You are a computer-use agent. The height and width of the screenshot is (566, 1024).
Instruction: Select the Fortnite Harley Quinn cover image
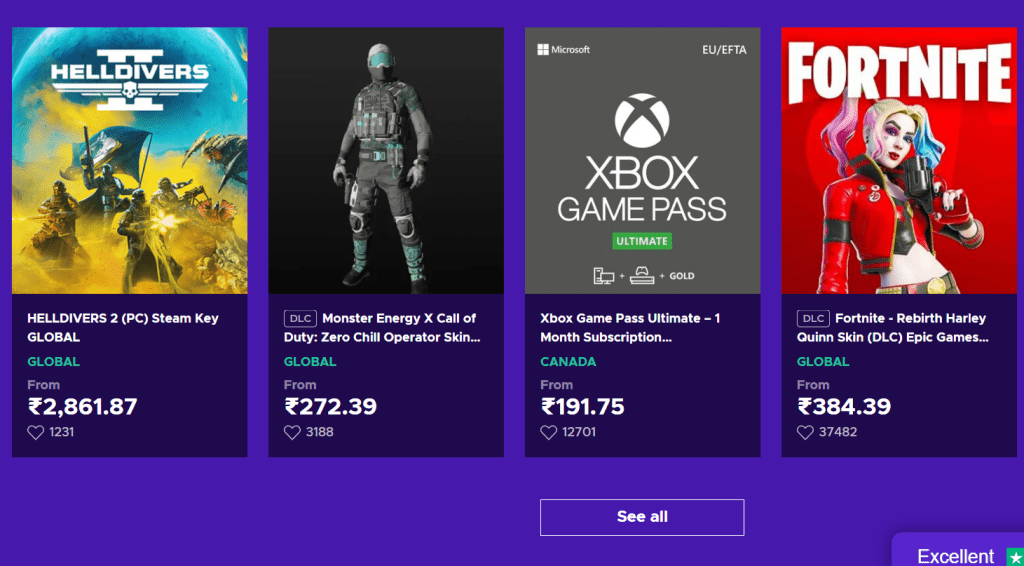(899, 160)
